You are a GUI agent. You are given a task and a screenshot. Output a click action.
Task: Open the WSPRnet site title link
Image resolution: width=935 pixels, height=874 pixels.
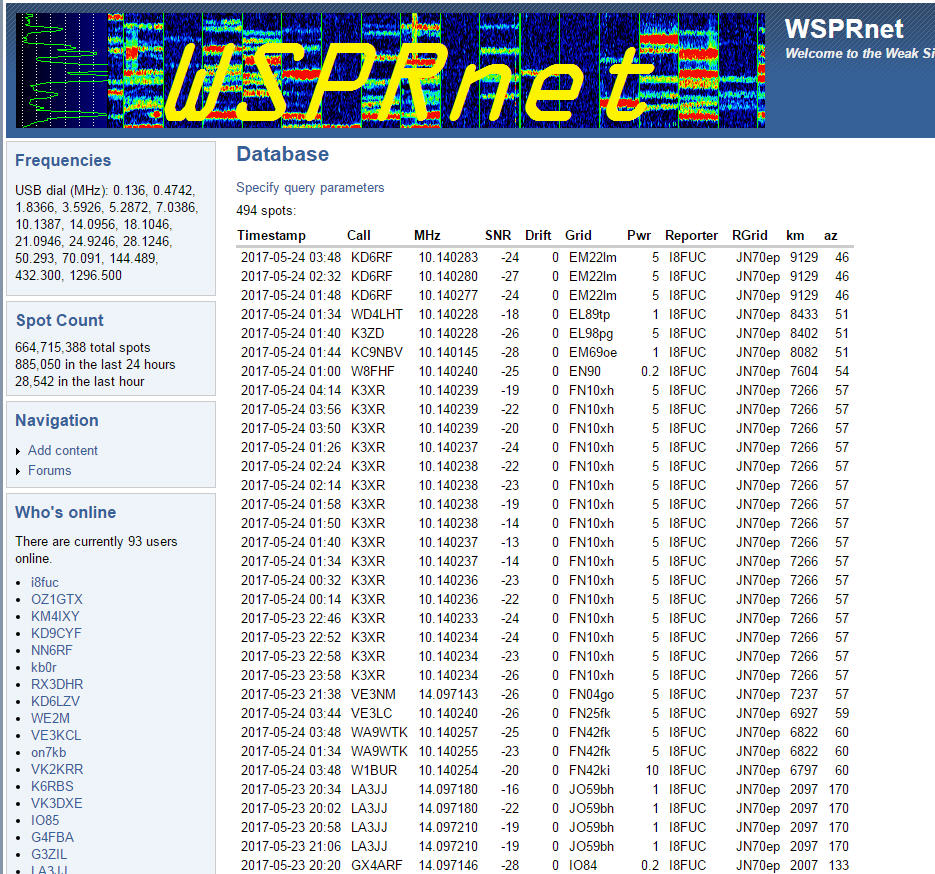click(843, 29)
